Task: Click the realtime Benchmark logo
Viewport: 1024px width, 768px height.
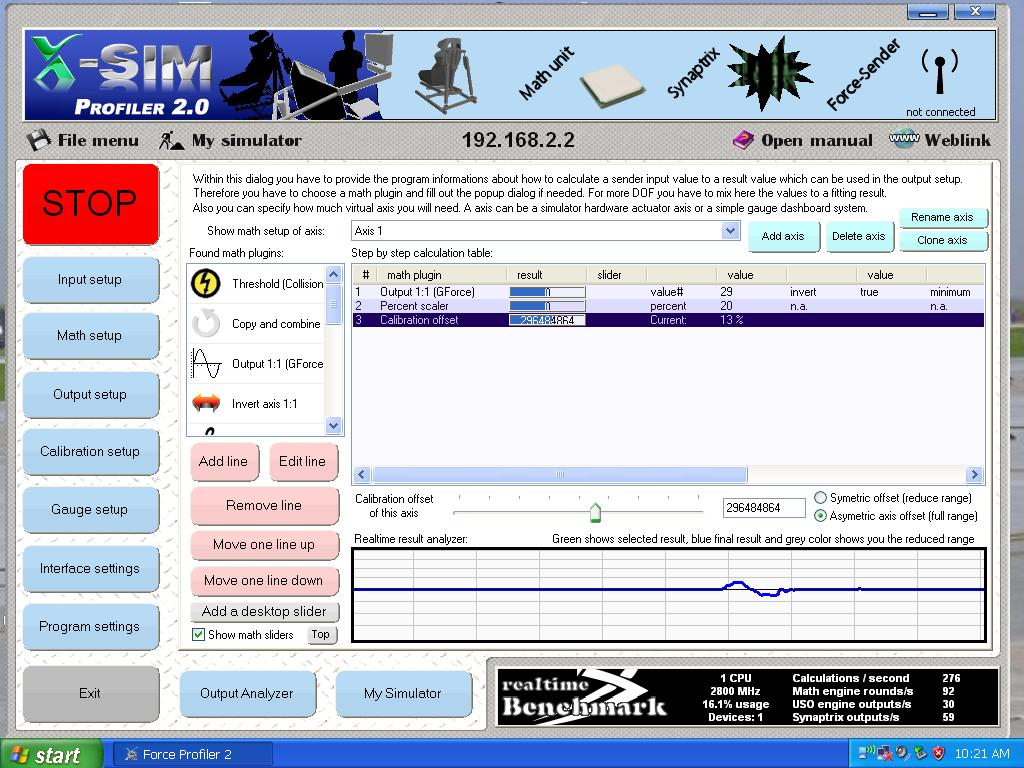Action: 583,697
